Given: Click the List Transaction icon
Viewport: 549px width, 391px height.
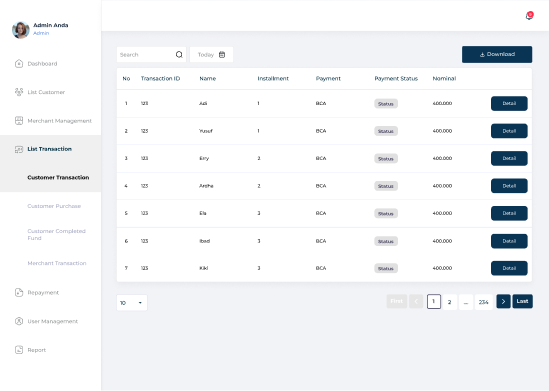Looking at the screenshot, I should [x=19, y=149].
